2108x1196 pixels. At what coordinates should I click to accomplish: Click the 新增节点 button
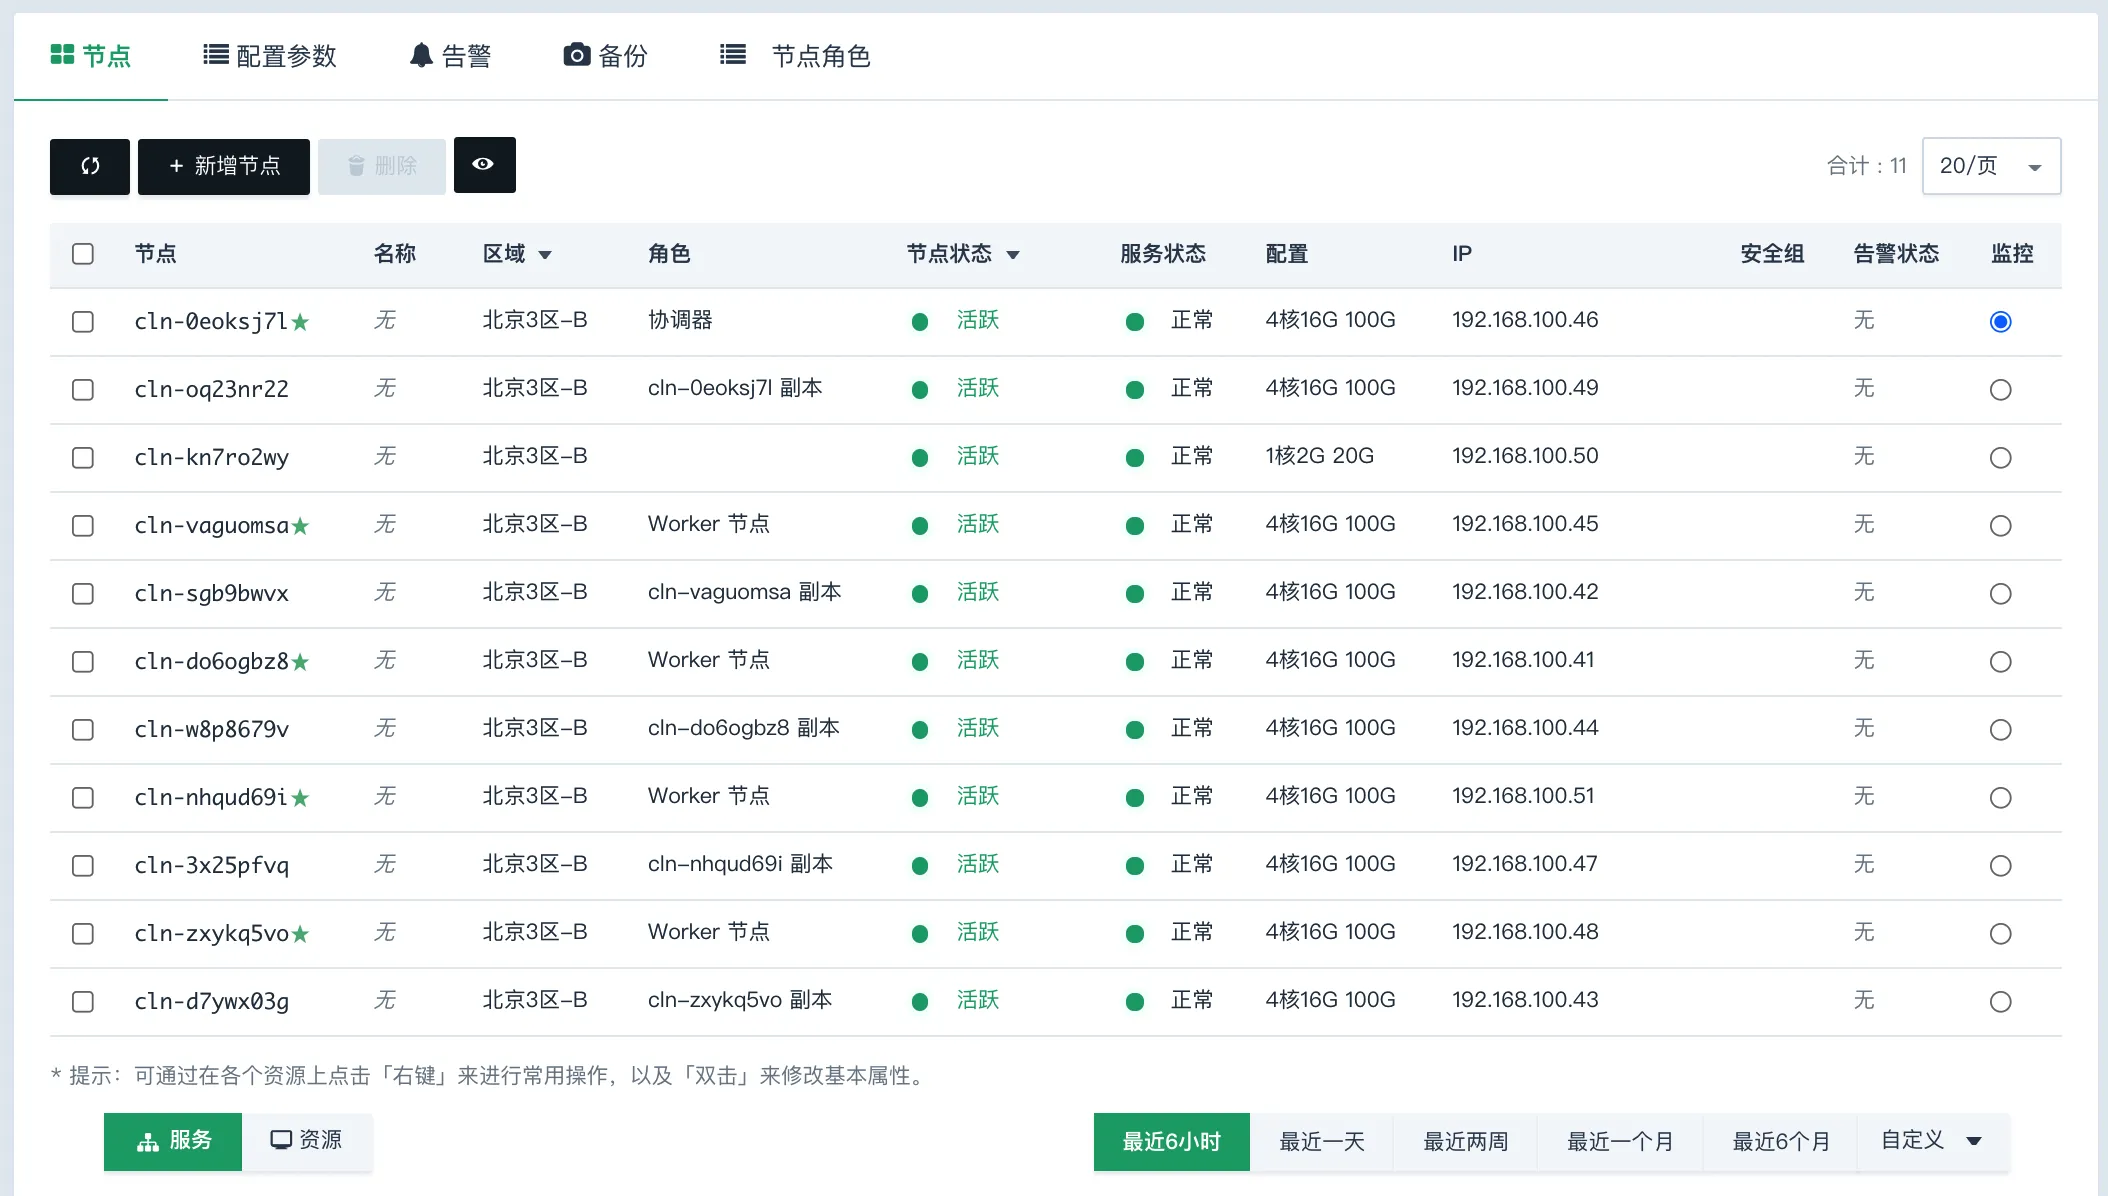click(x=224, y=166)
